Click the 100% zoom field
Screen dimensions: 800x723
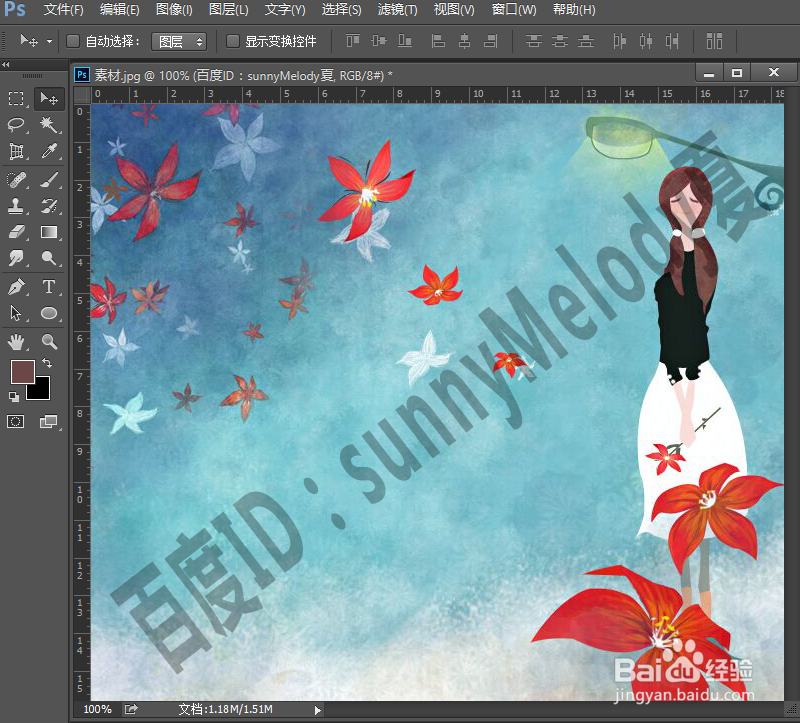(97, 709)
